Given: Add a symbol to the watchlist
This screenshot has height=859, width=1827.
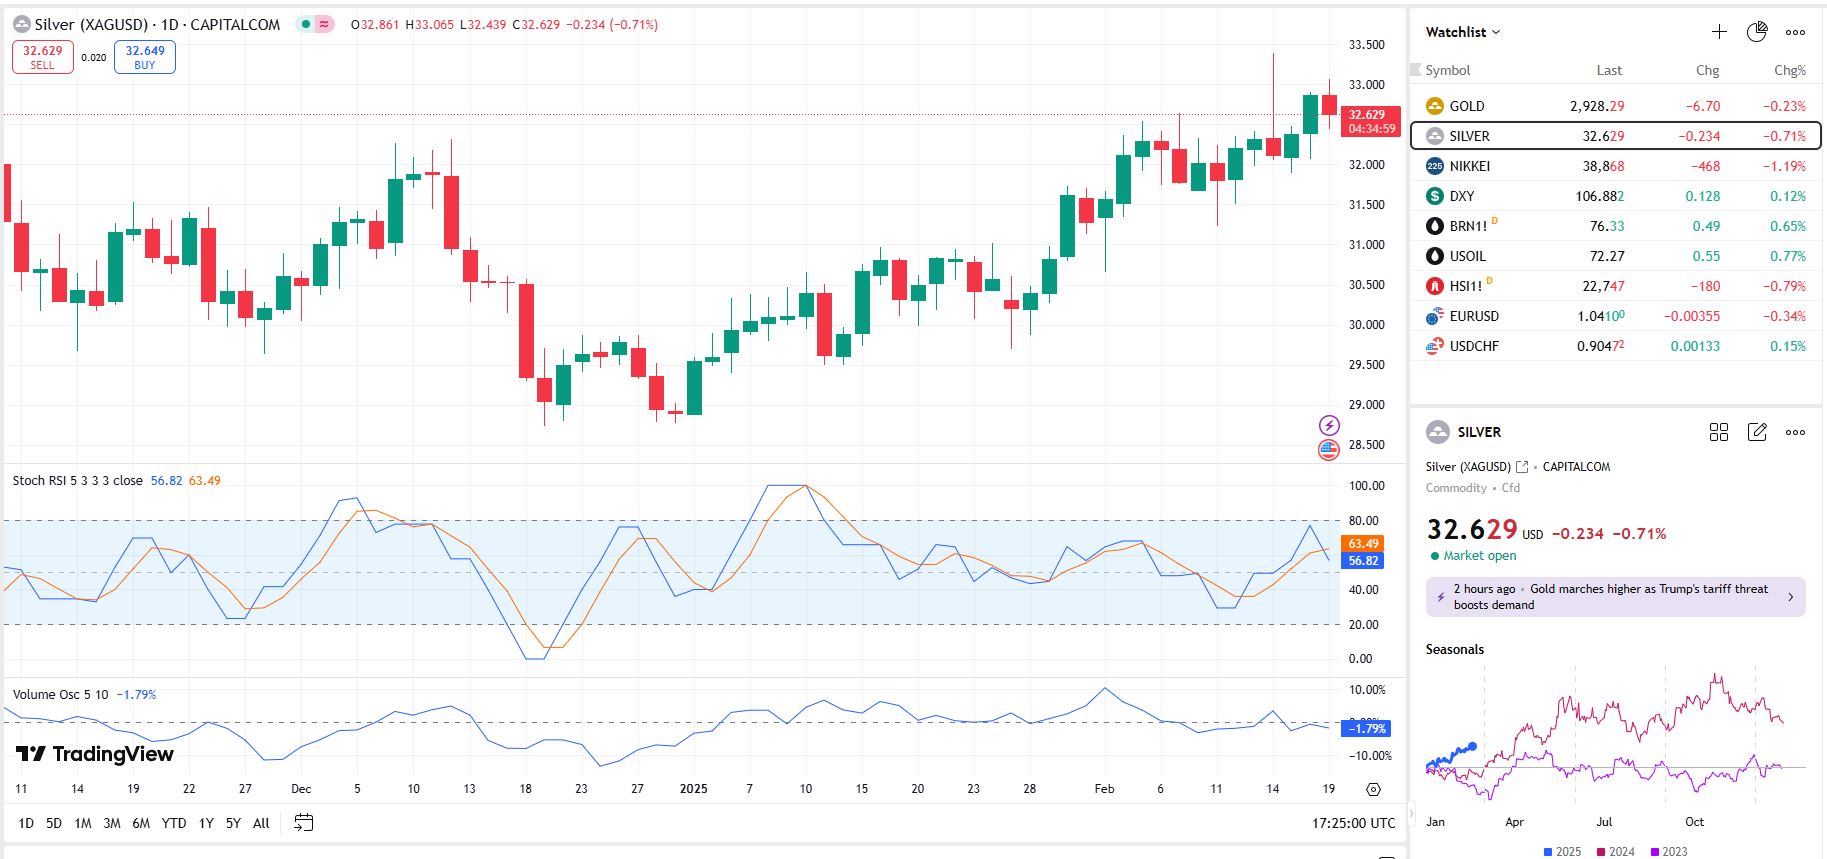Looking at the screenshot, I should [1719, 32].
